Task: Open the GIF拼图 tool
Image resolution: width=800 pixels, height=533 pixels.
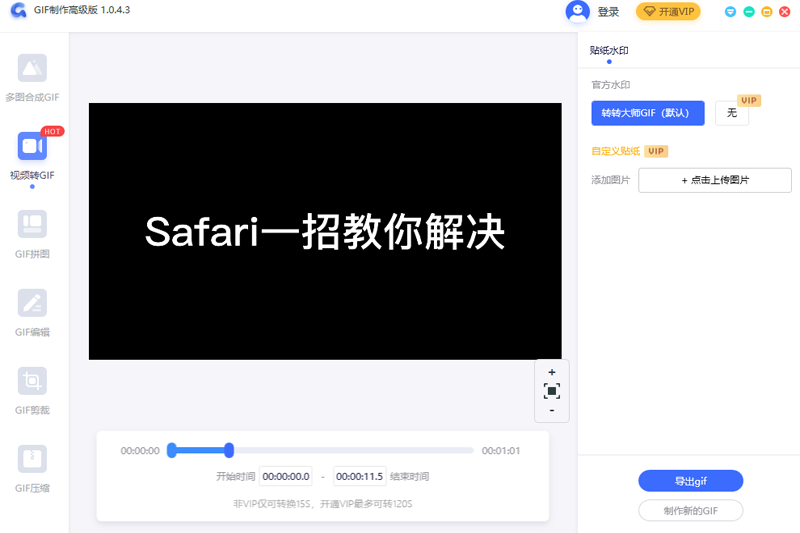Action: [x=32, y=225]
